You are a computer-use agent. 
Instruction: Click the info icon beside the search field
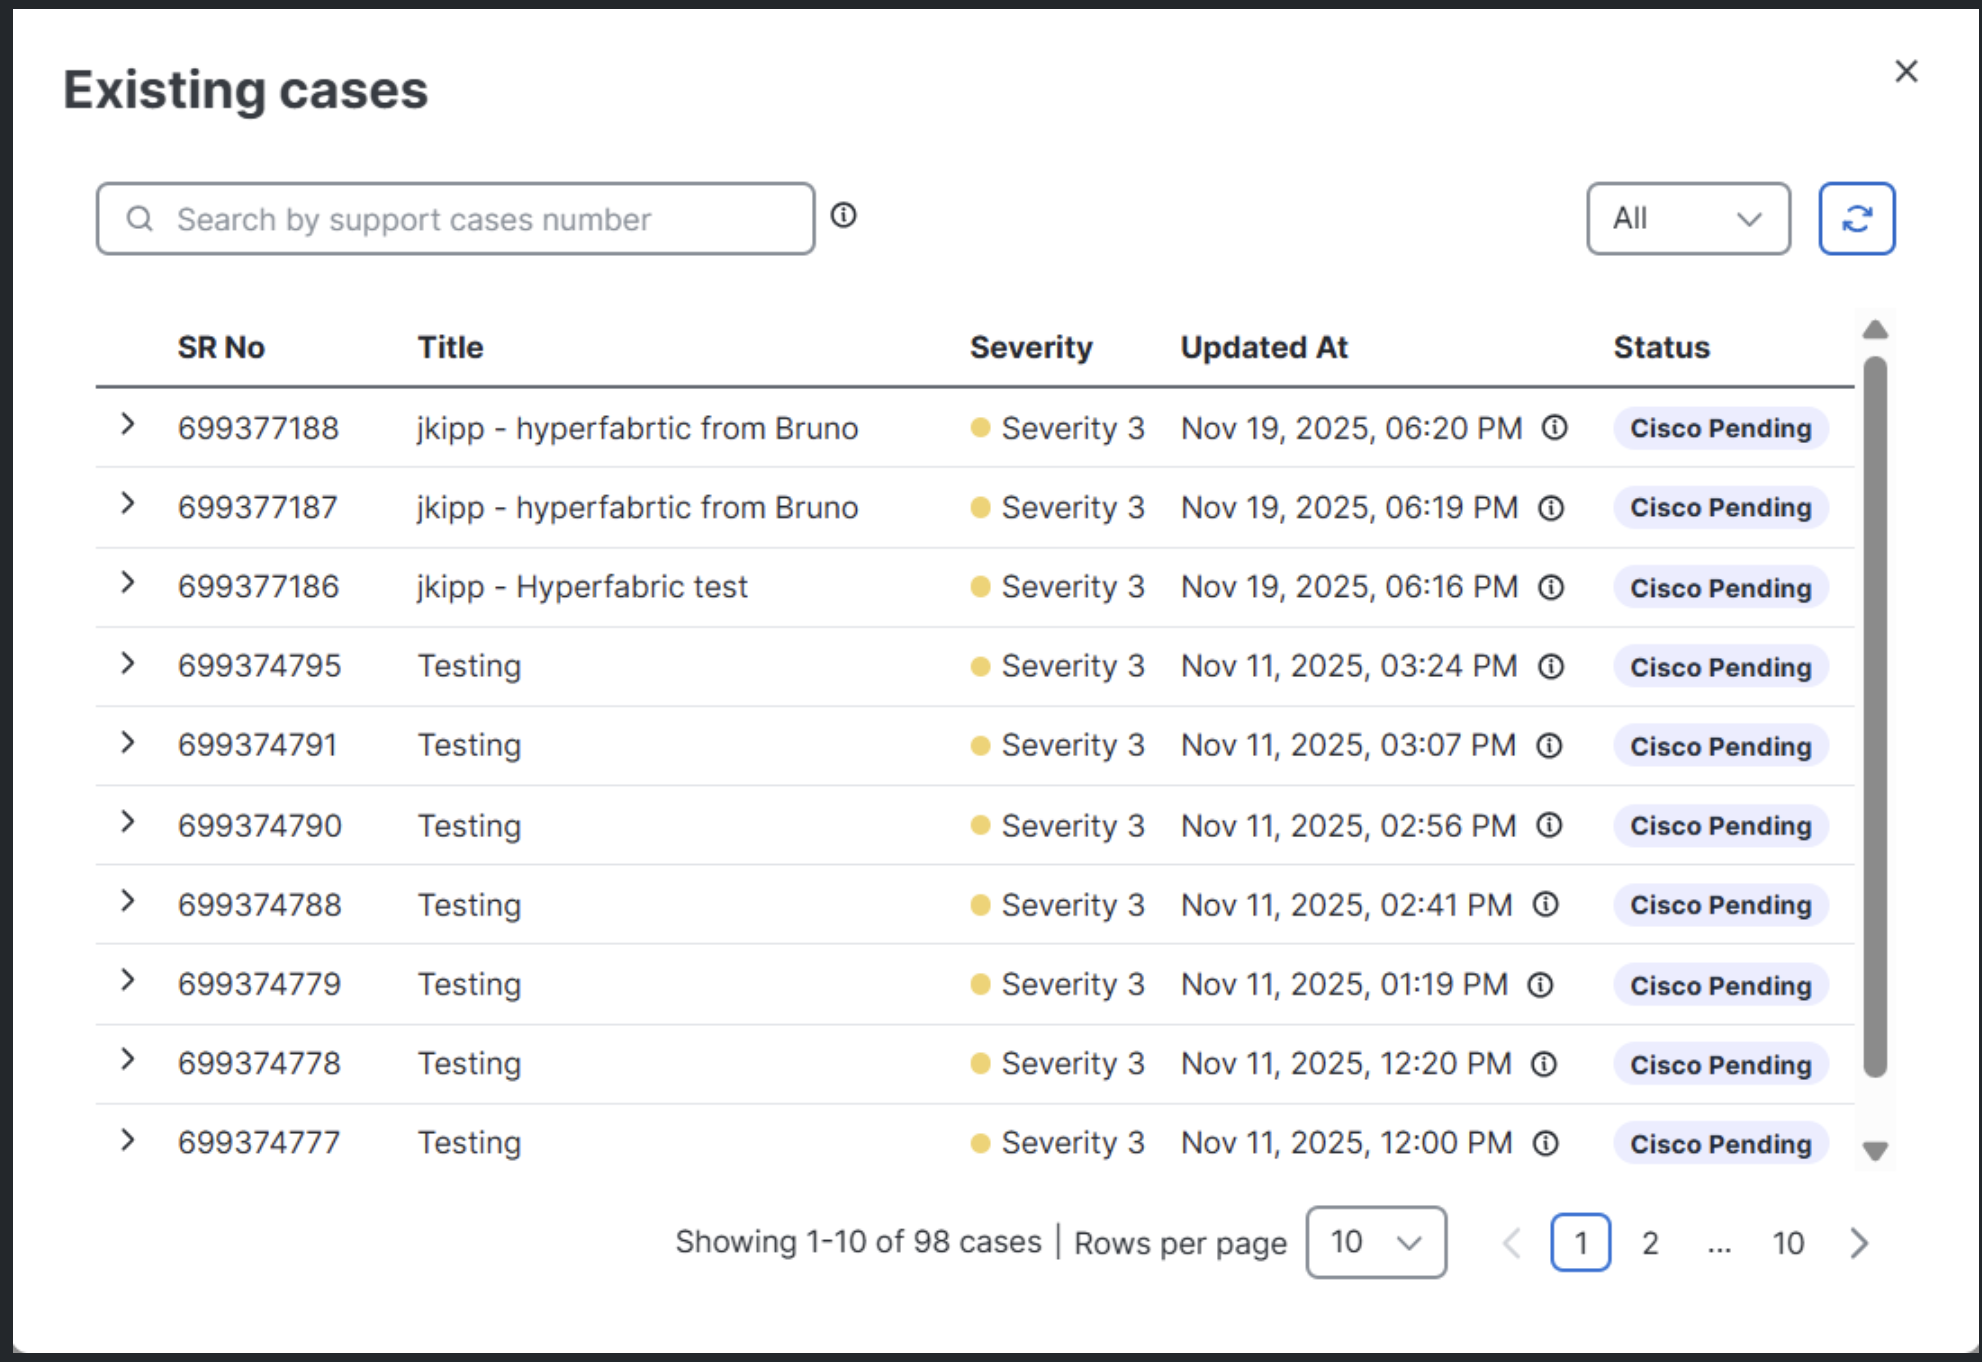point(845,215)
